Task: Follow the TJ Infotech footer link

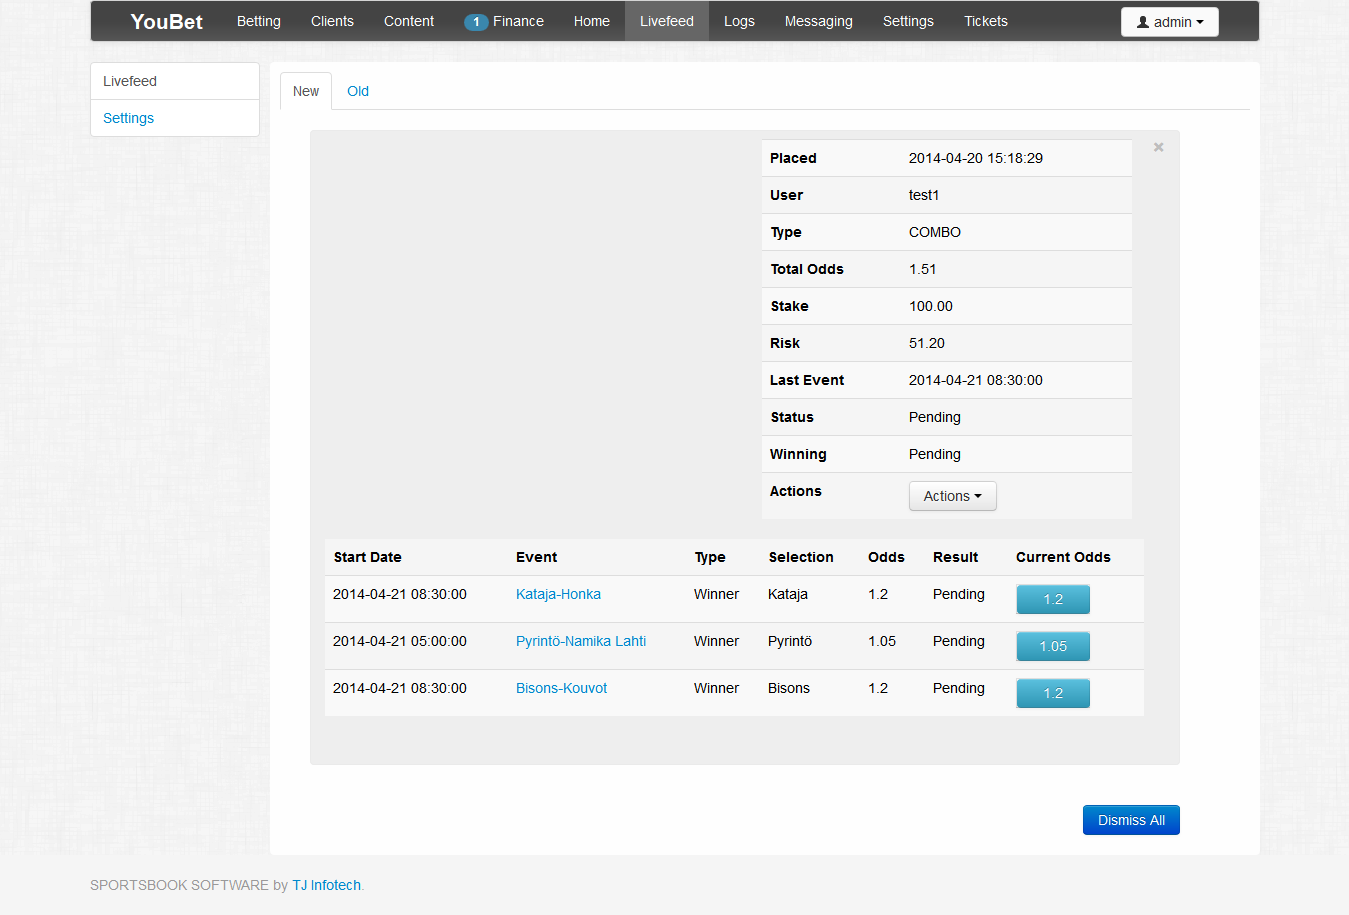Action: click(326, 885)
